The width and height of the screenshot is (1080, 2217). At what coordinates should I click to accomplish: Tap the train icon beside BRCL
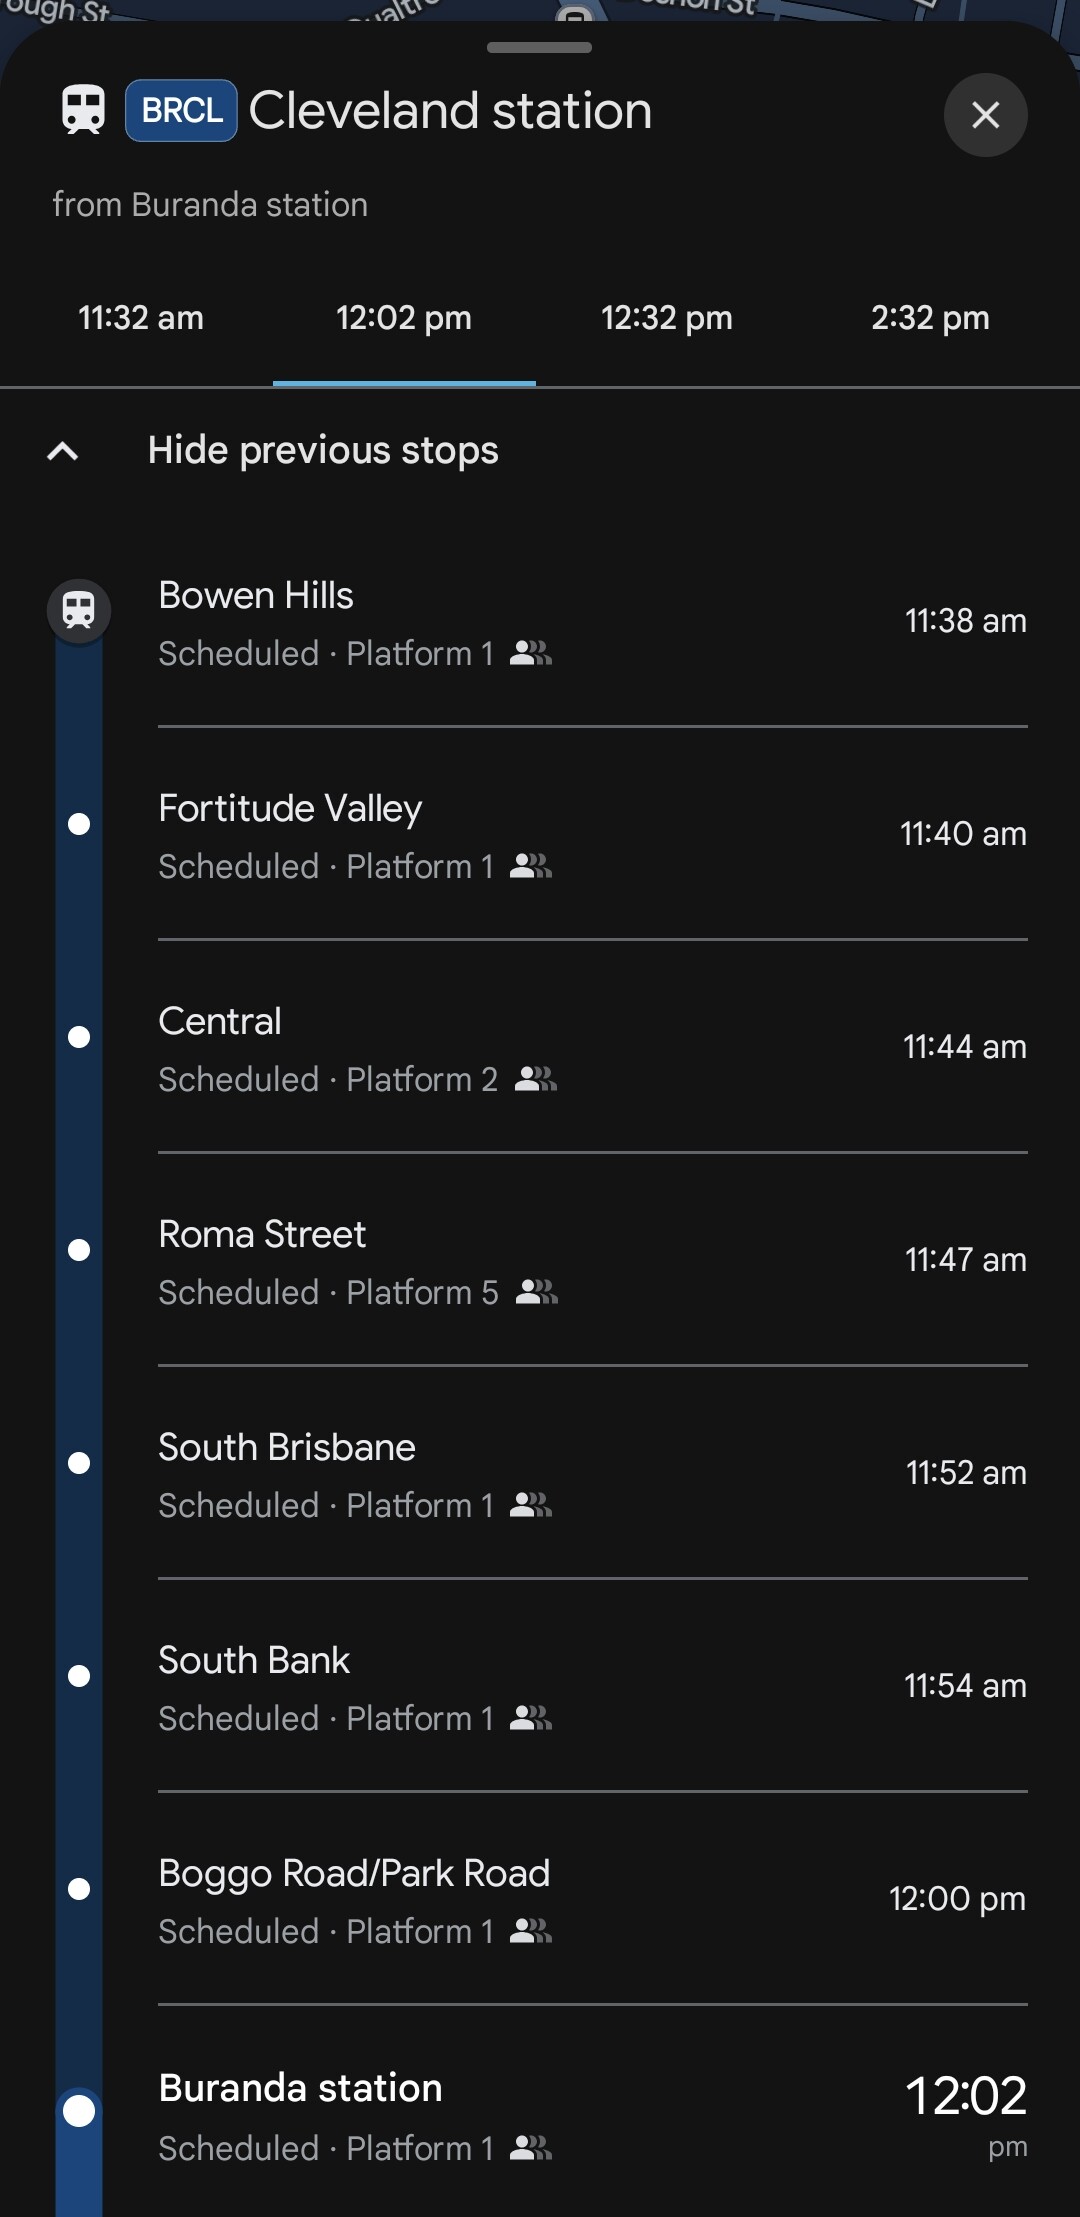click(83, 110)
